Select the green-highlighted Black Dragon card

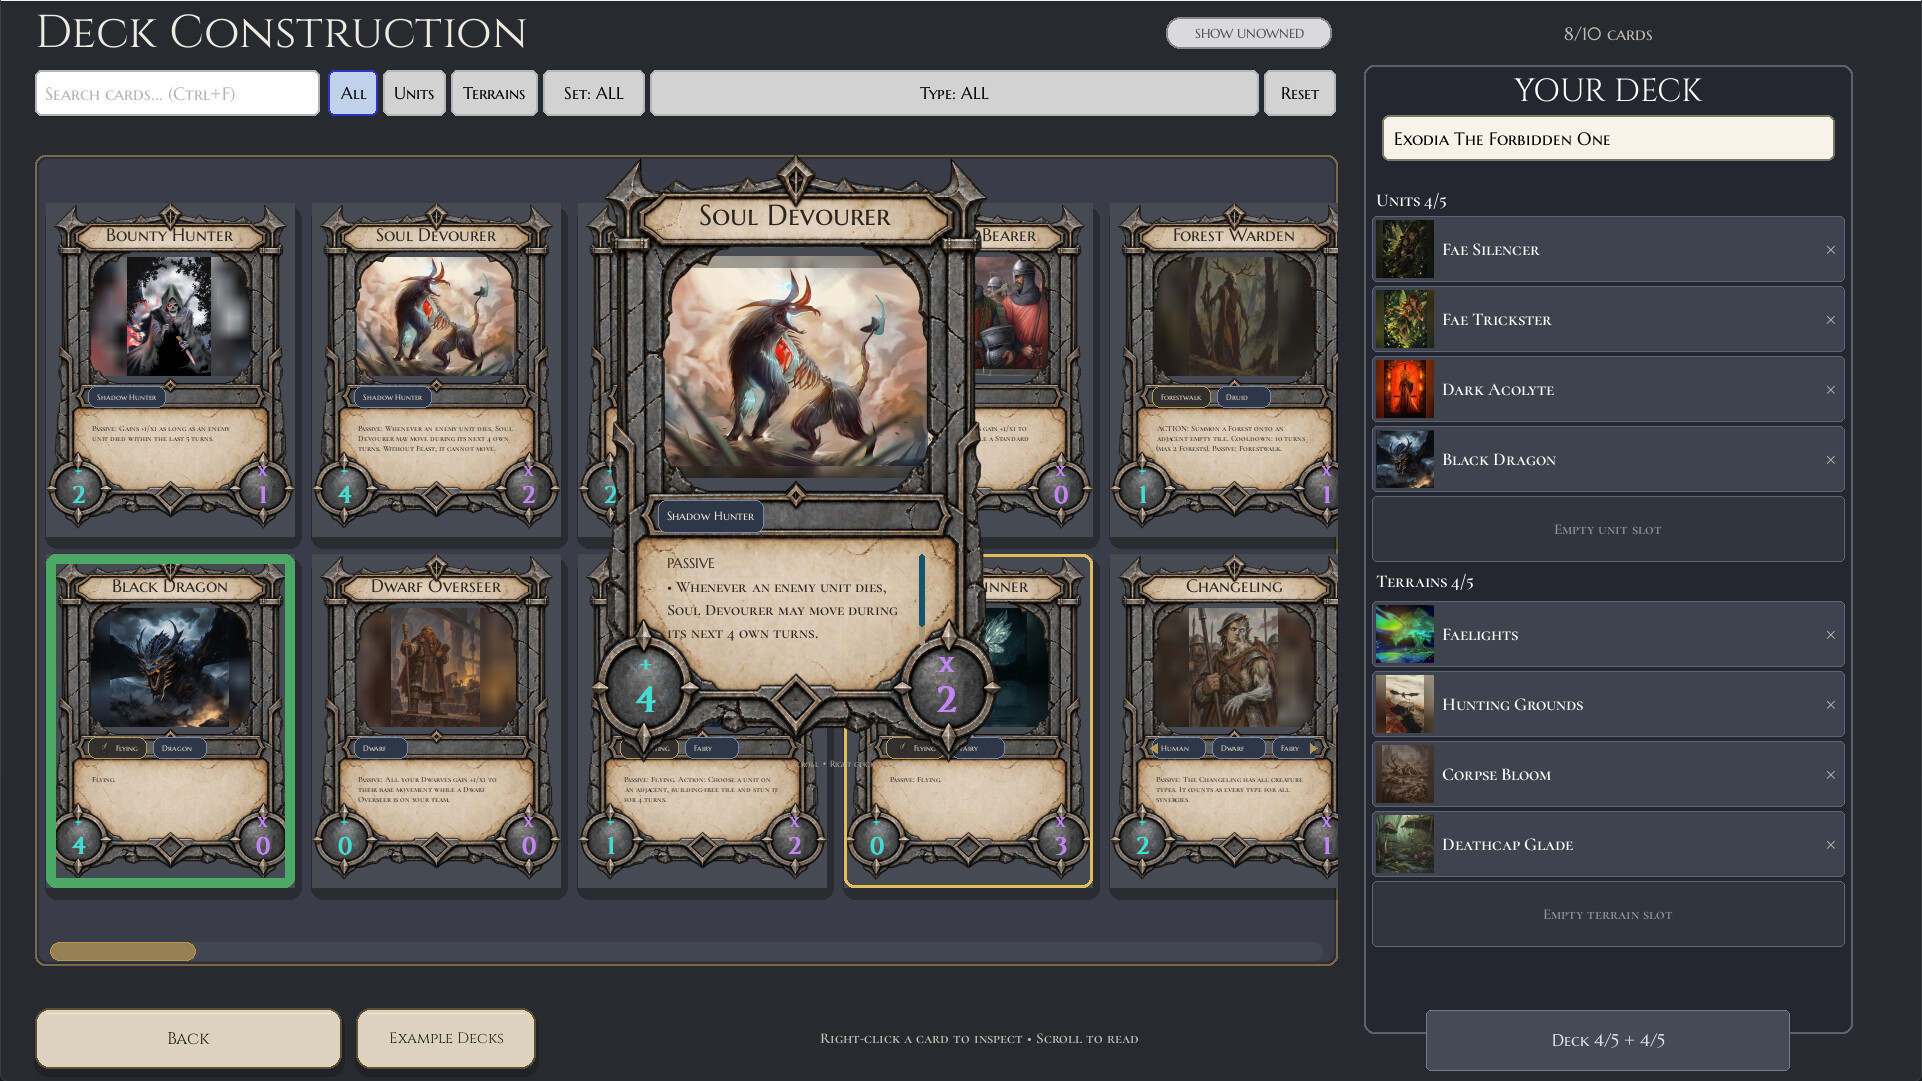coord(170,720)
